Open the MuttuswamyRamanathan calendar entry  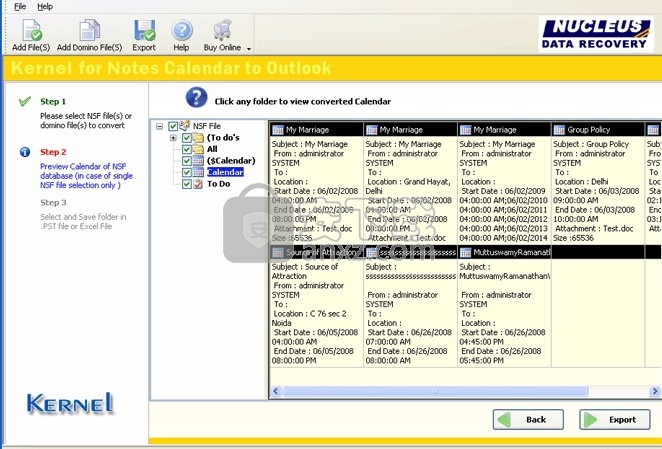click(504, 306)
